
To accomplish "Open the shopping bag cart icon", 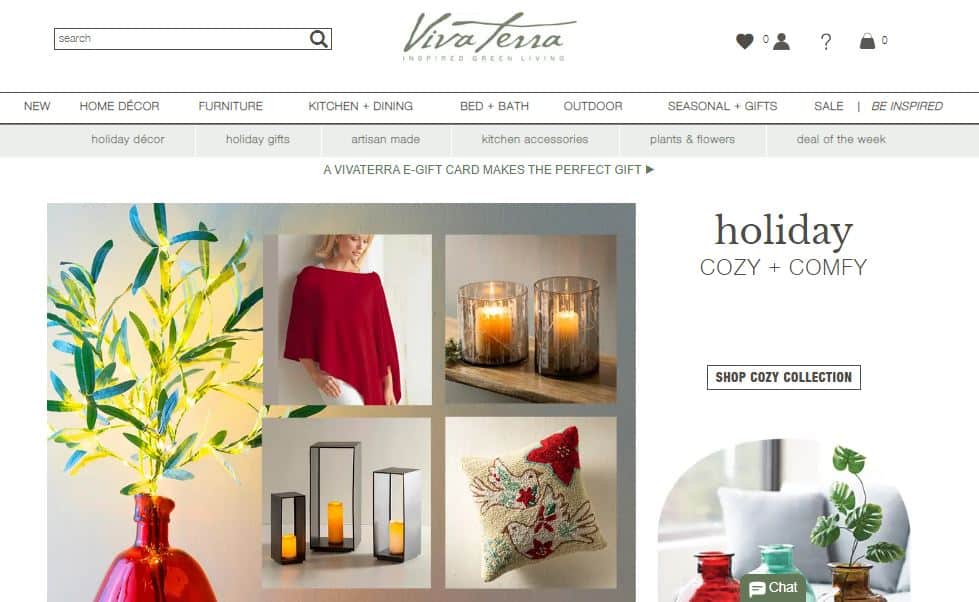I will (867, 41).
